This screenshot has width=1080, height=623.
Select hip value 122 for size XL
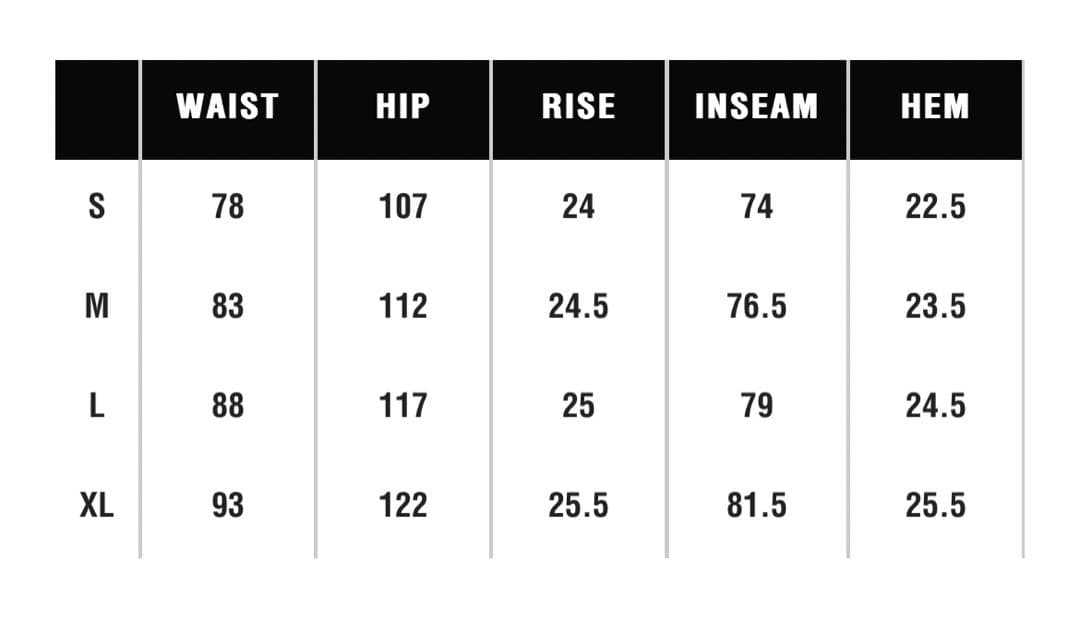pos(403,506)
